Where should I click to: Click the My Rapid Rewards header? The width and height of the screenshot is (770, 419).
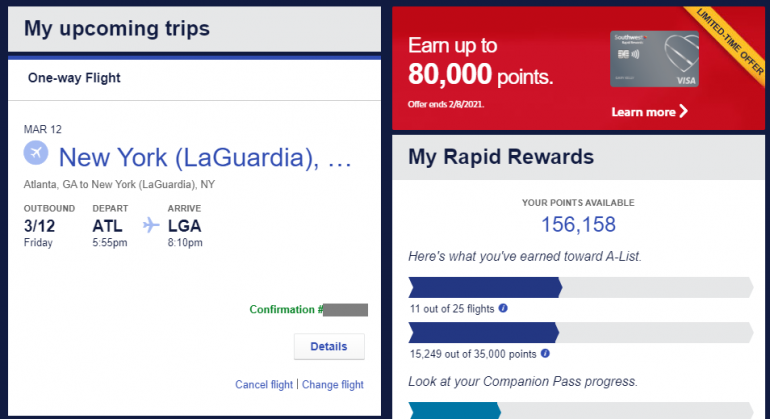(x=500, y=157)
